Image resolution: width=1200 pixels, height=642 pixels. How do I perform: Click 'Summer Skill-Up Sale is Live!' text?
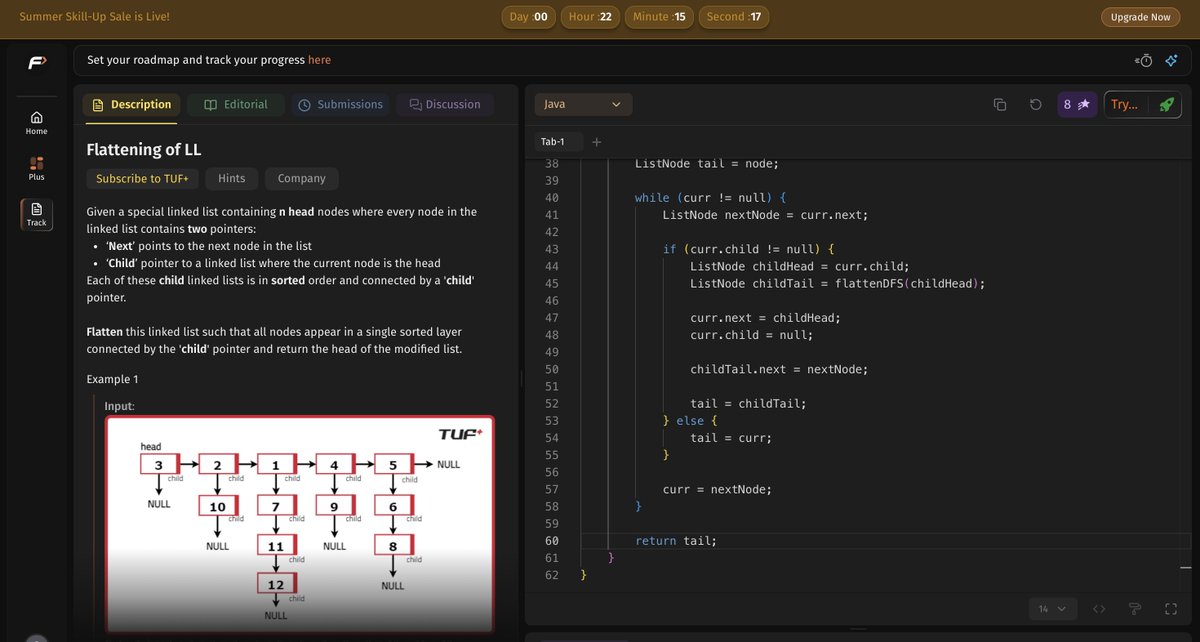[94, 17]
